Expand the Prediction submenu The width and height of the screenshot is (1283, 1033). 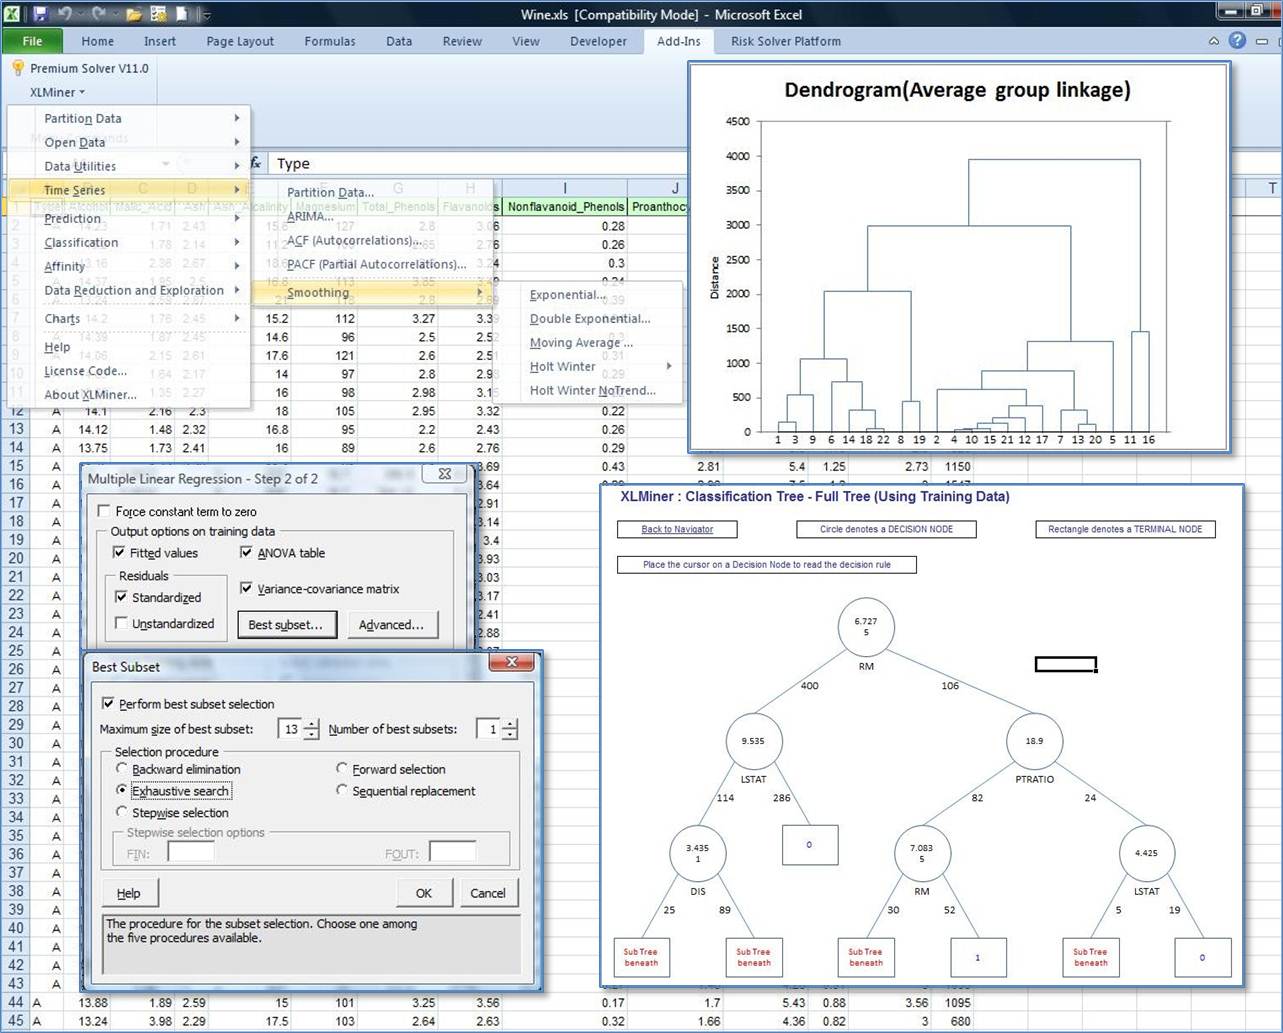(128, 218)
